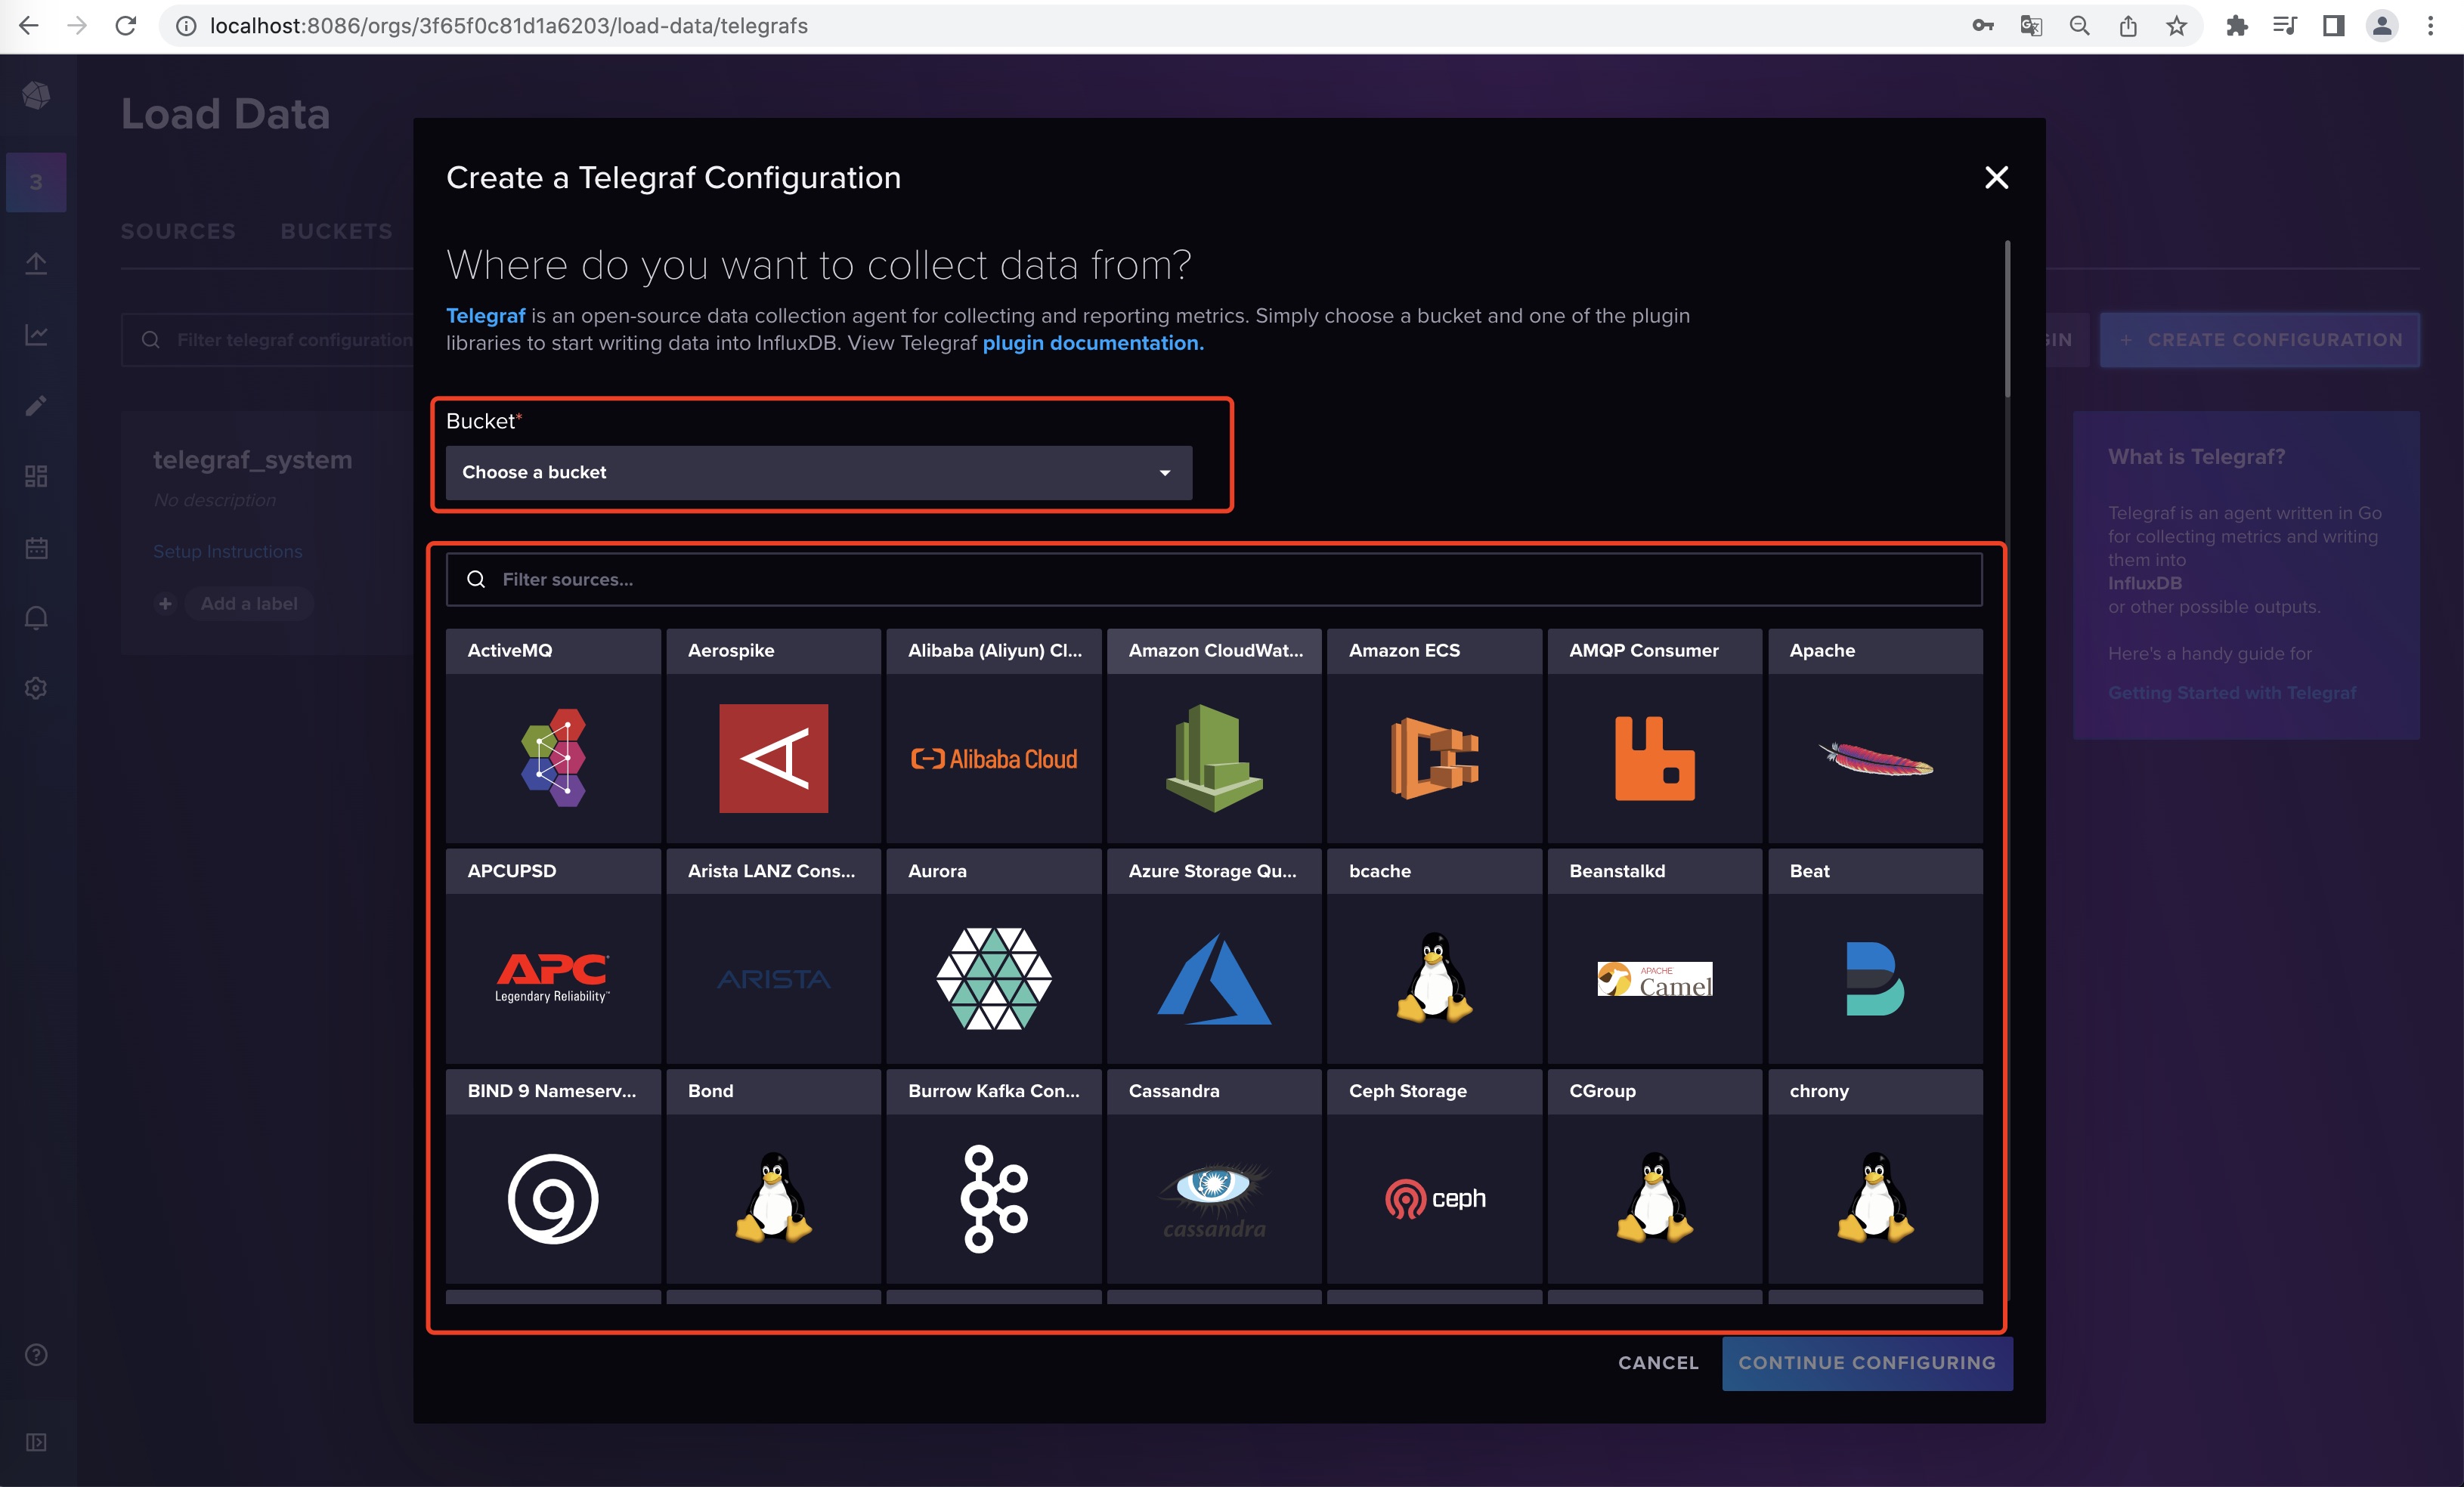Click the Create Configuration button
The width and height of the screenshot is (2464, 1487).
pyautogui.click(x=2259, y=340)
